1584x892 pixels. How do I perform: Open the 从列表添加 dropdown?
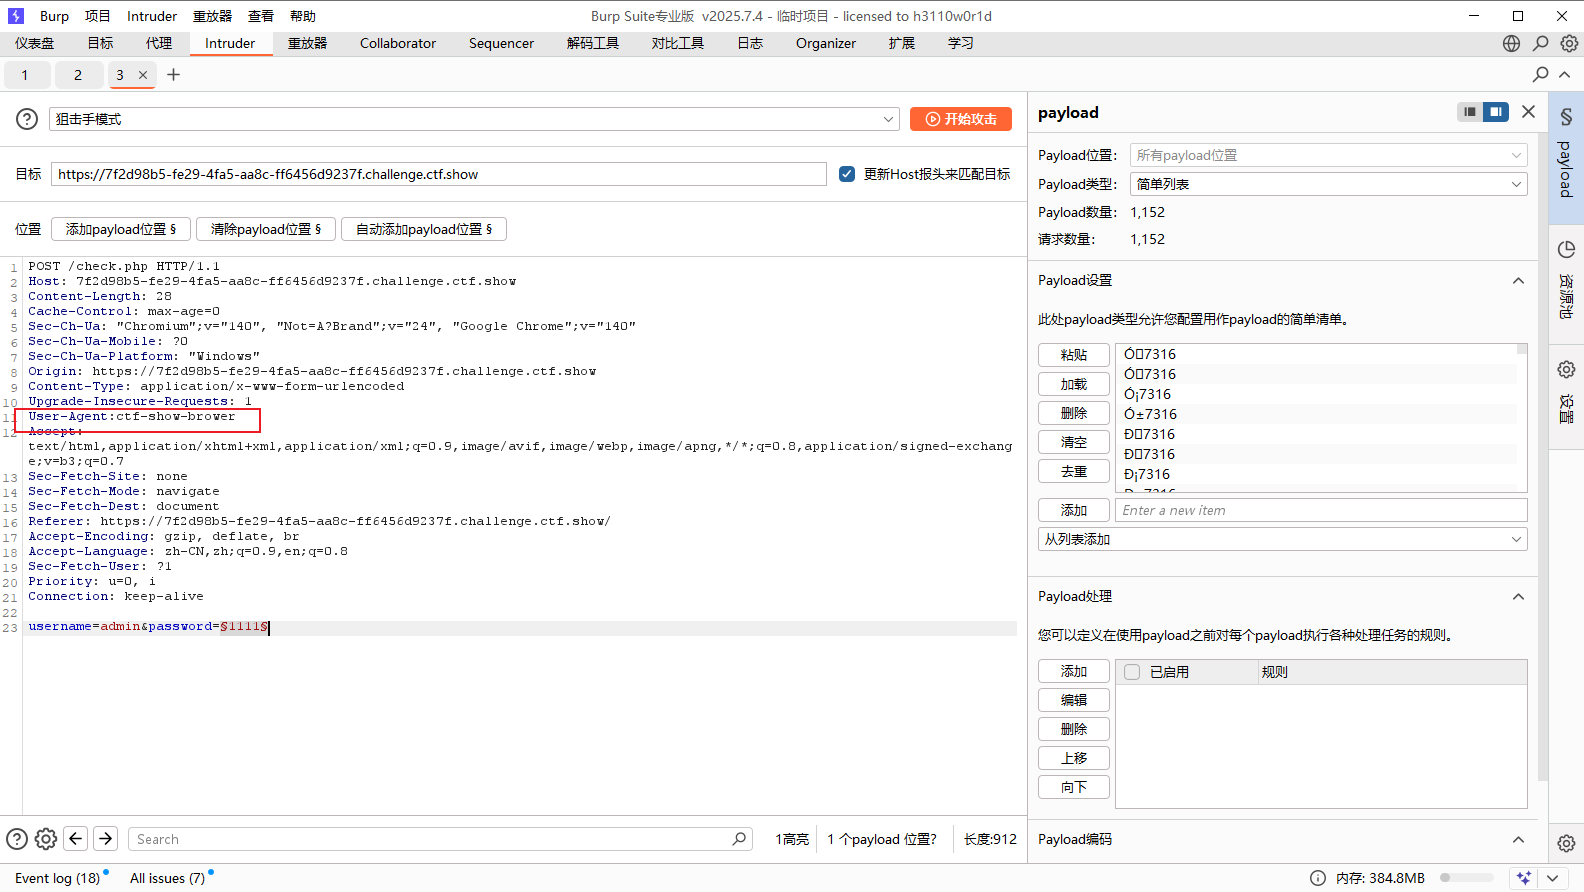1282,539
